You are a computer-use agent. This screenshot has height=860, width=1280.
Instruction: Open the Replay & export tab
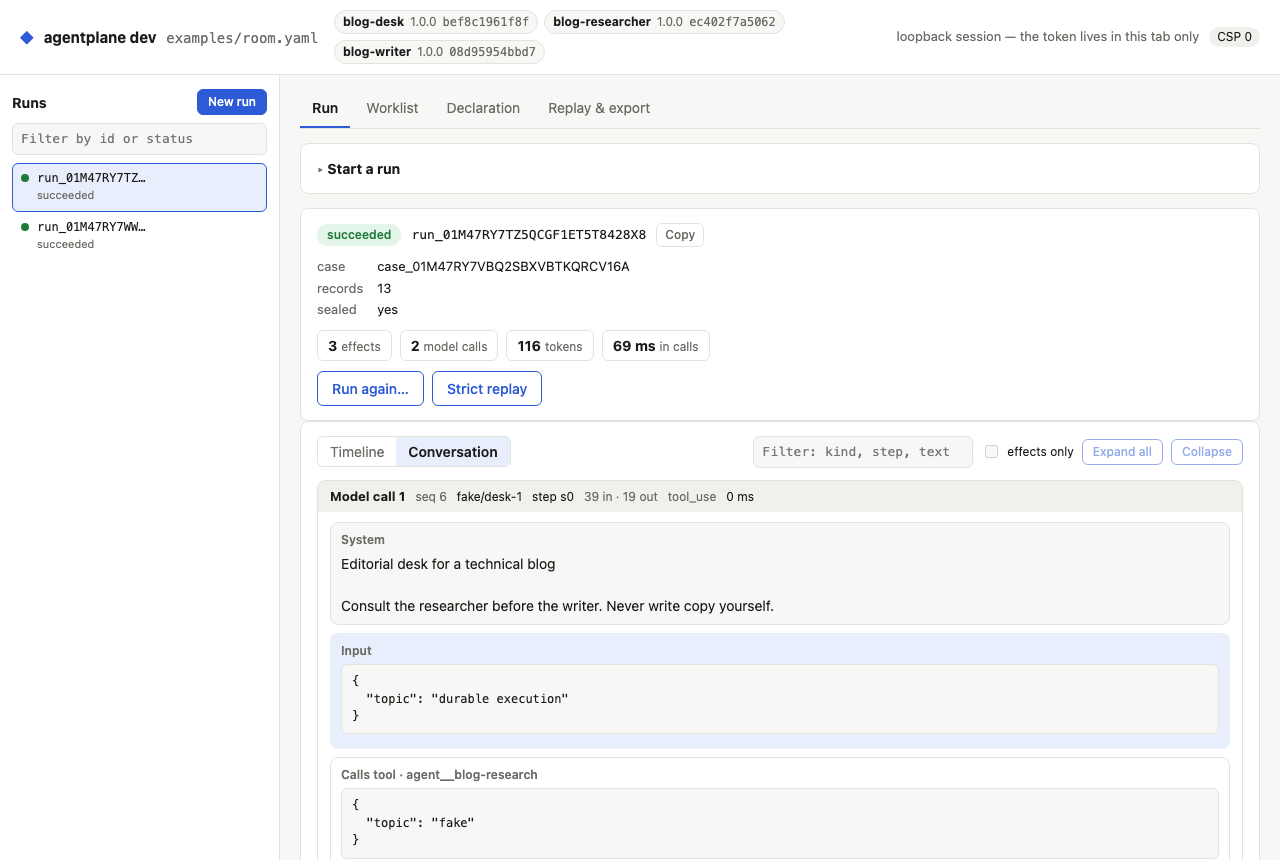pos(599,108)
